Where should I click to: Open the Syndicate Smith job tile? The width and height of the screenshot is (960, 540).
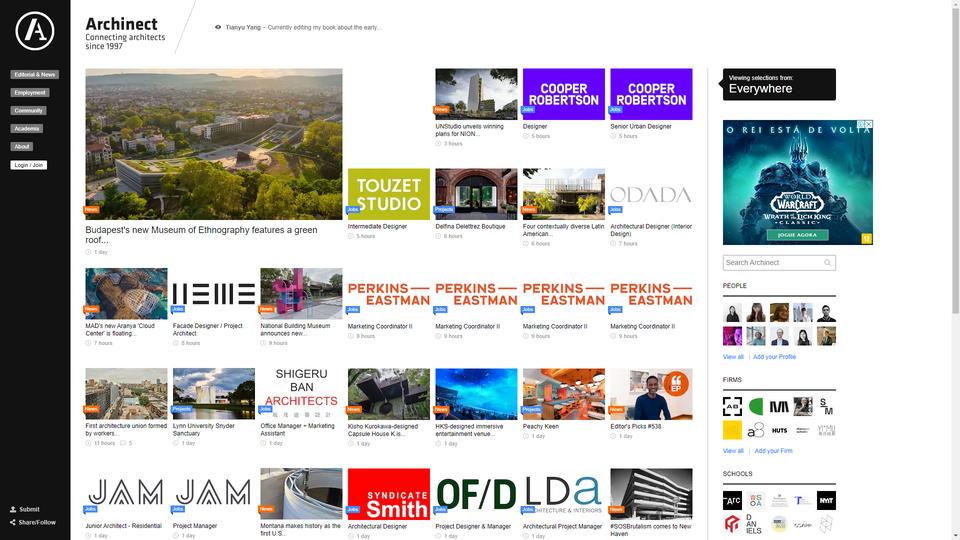[389, 494]
